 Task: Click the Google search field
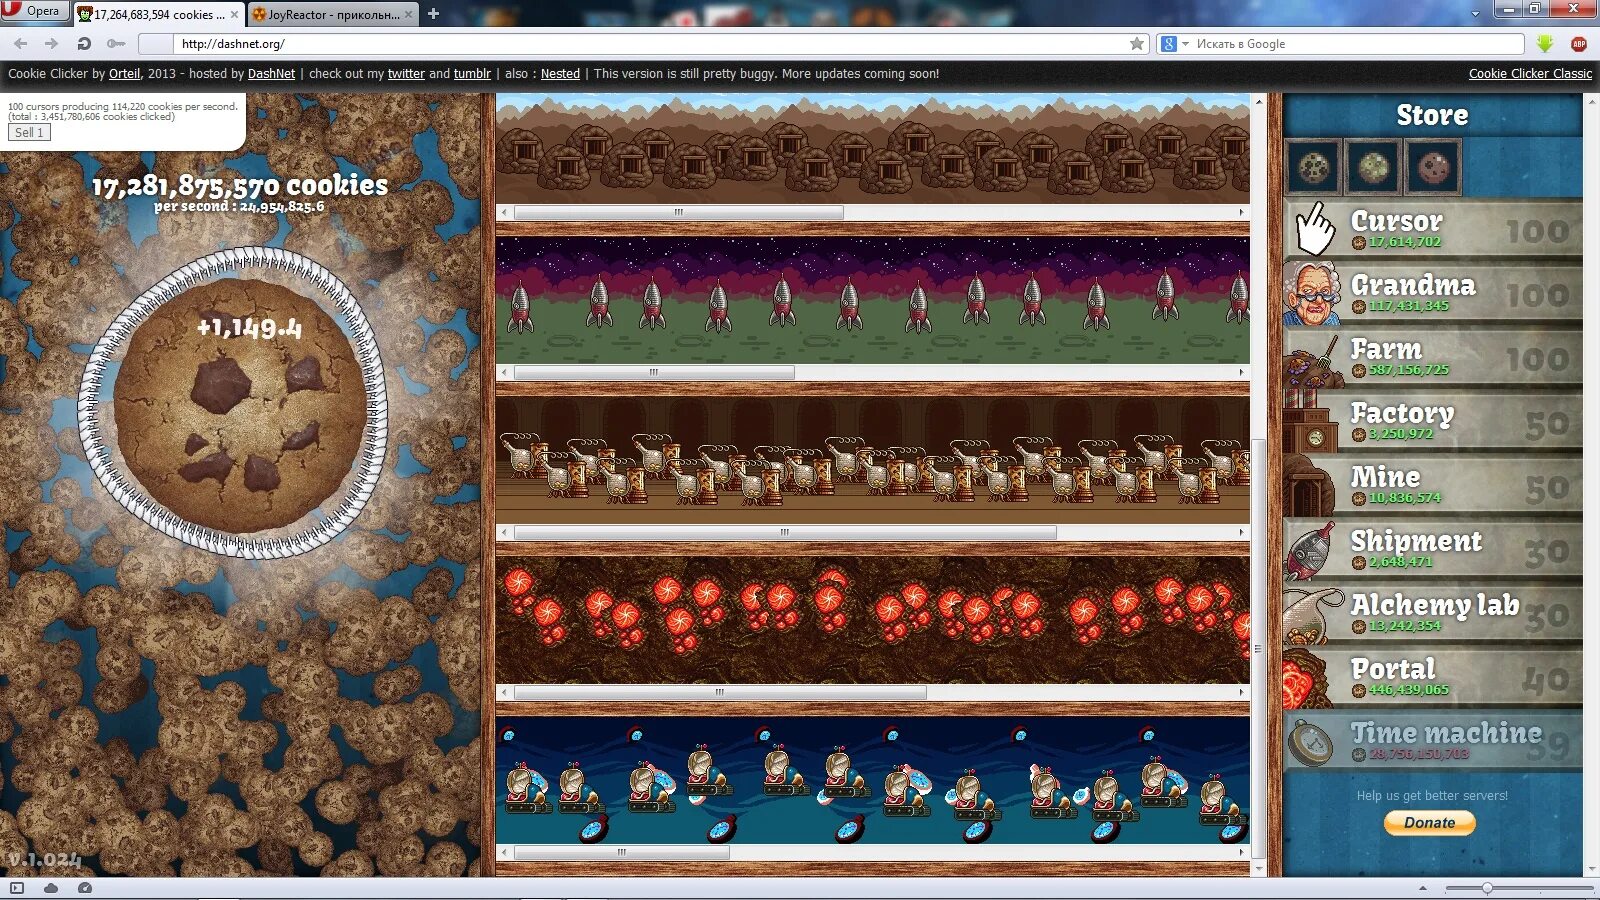click(1358, 44)
